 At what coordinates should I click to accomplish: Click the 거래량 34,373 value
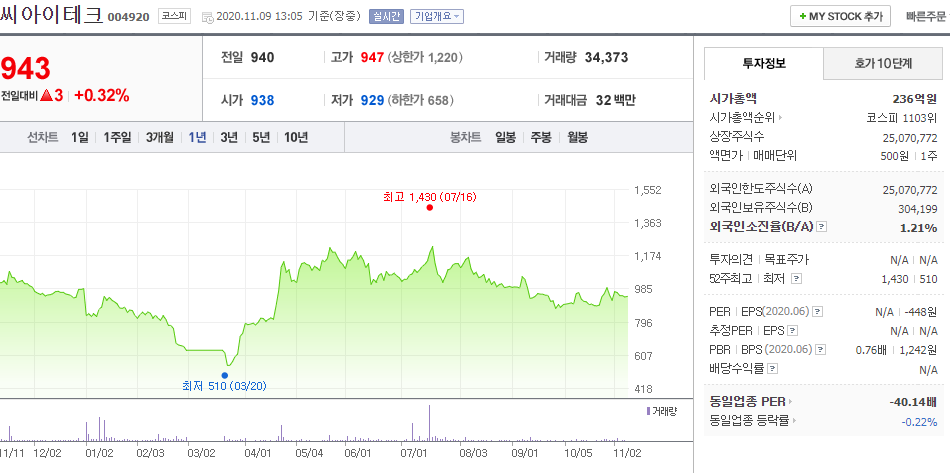coord(606,58)
